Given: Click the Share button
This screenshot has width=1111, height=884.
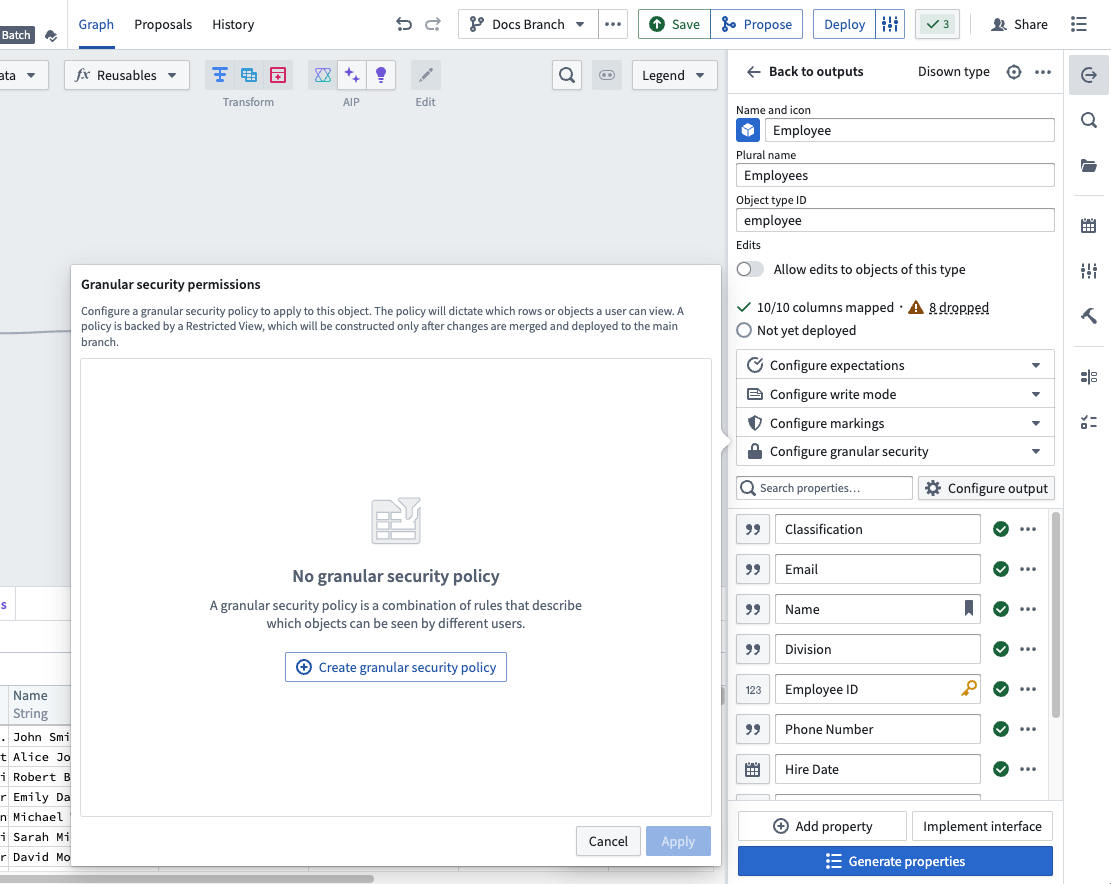Looking at the screenshot, I should point(1019,24).
